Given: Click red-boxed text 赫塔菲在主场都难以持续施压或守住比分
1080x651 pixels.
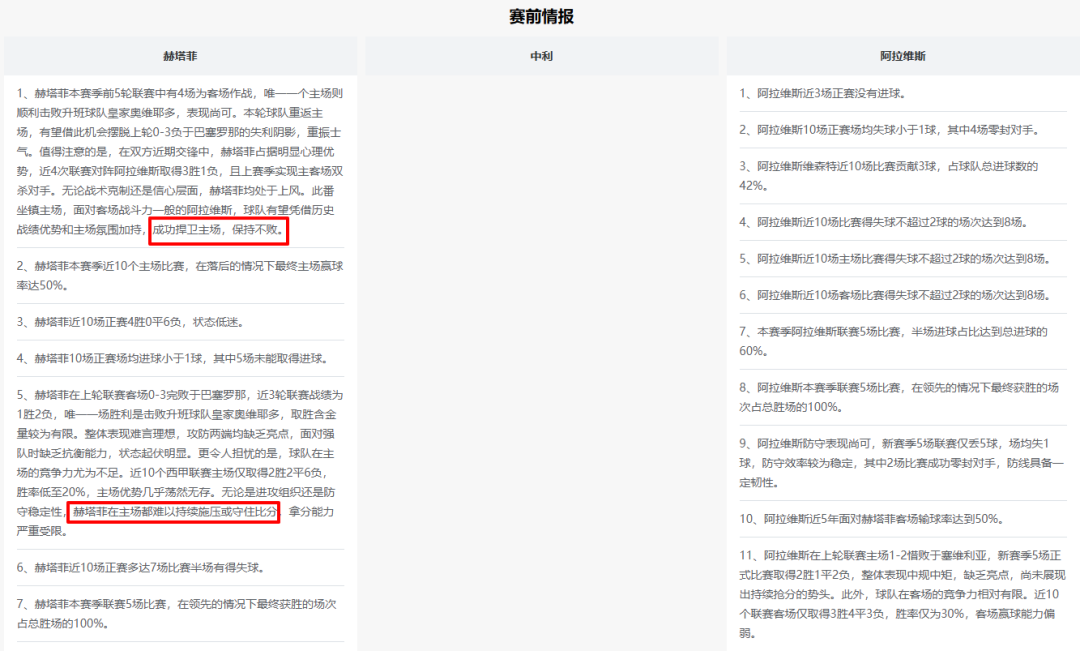Looking at the screenshot, I should pos(174,511).
